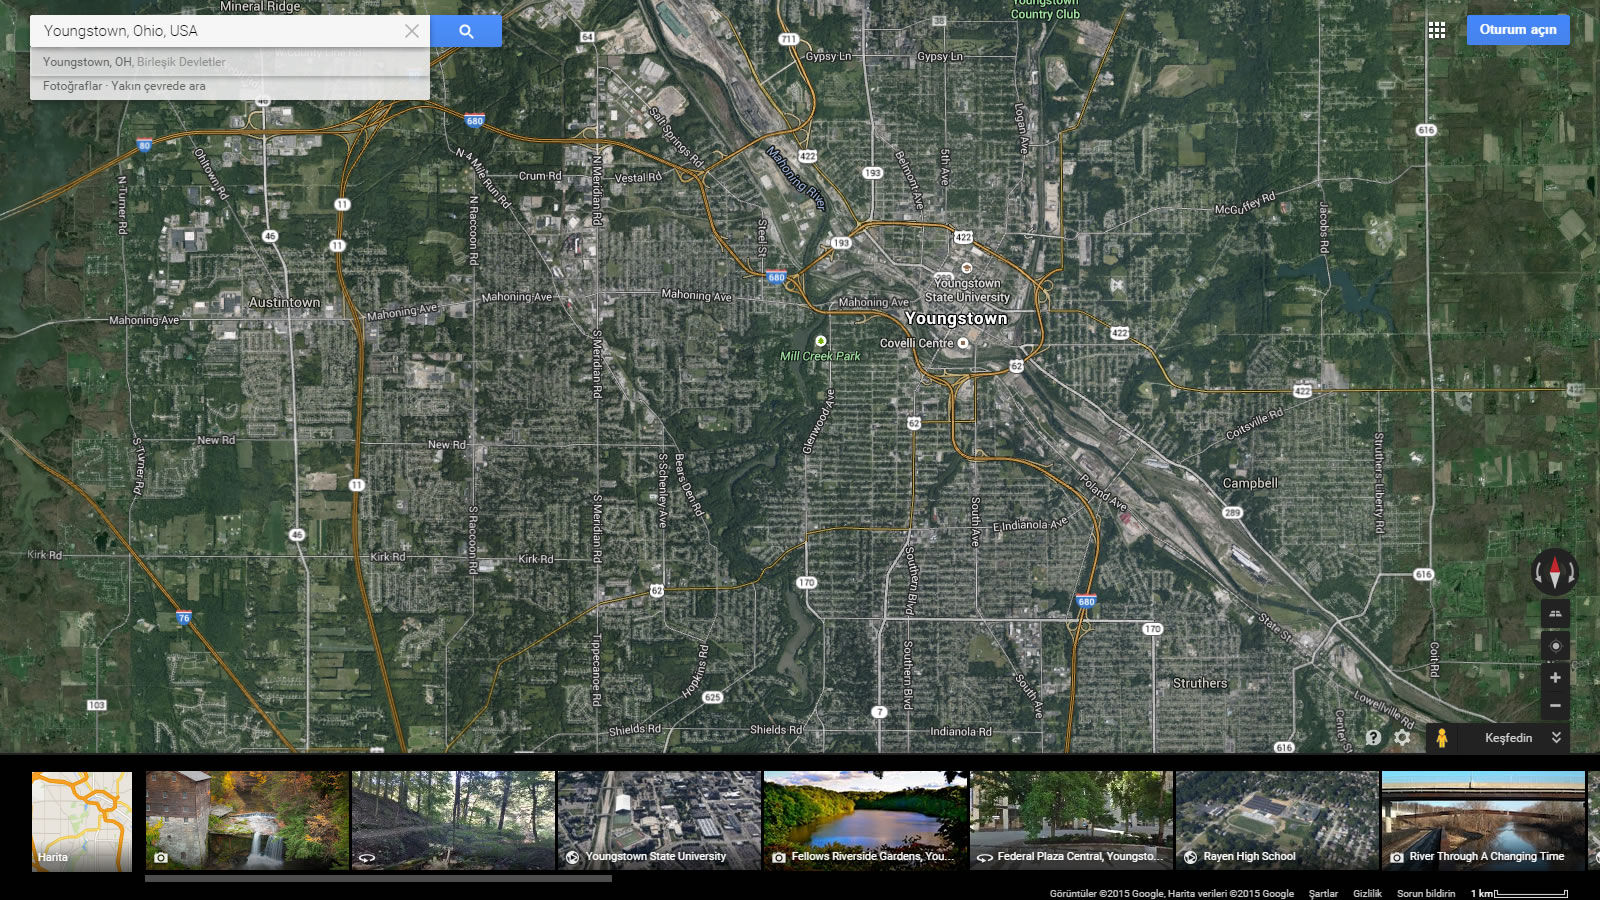Collapse the Keşfedin explore panel
The image size is (1600, 900).
tap(1556, 738)
